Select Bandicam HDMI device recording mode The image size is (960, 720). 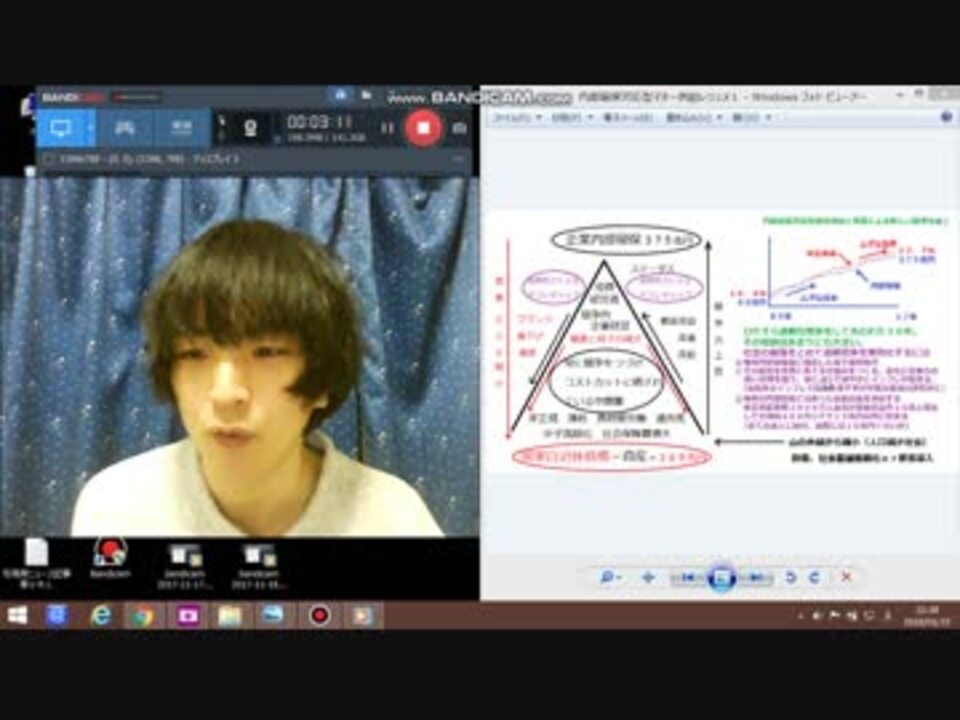pos(182,128)
